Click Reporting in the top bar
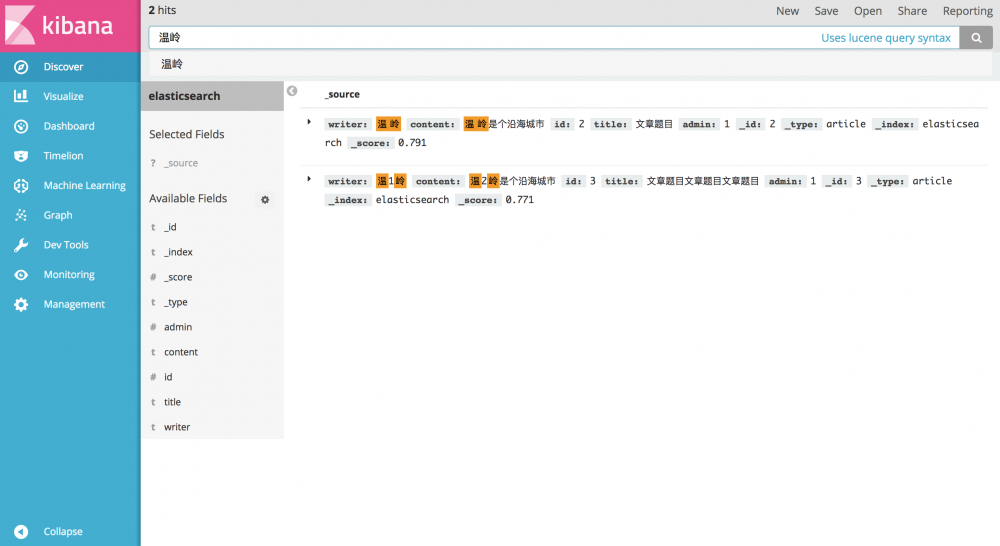The width and height of the screenshot is (1000, 546). [x=967, y=11]
